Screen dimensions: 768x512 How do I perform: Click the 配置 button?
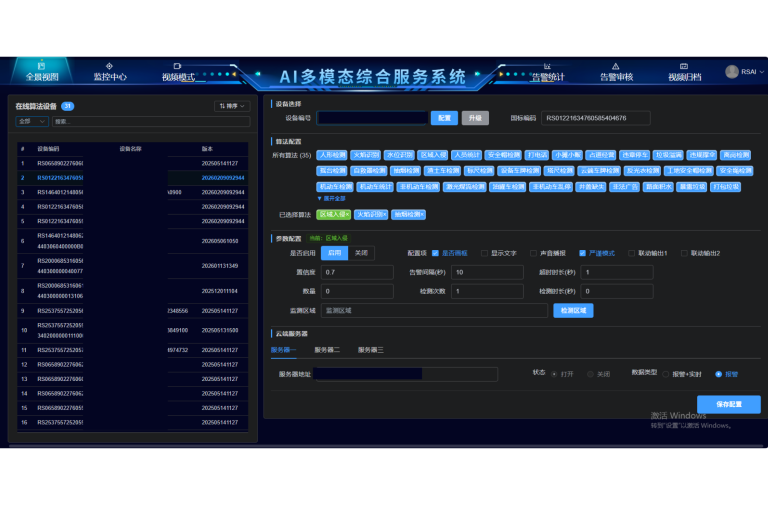pyautogui.click(x=444, y=118)
